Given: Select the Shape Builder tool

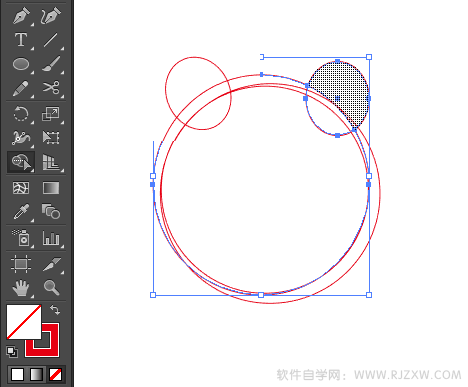Looking at the screenshot, I should 21,162.
